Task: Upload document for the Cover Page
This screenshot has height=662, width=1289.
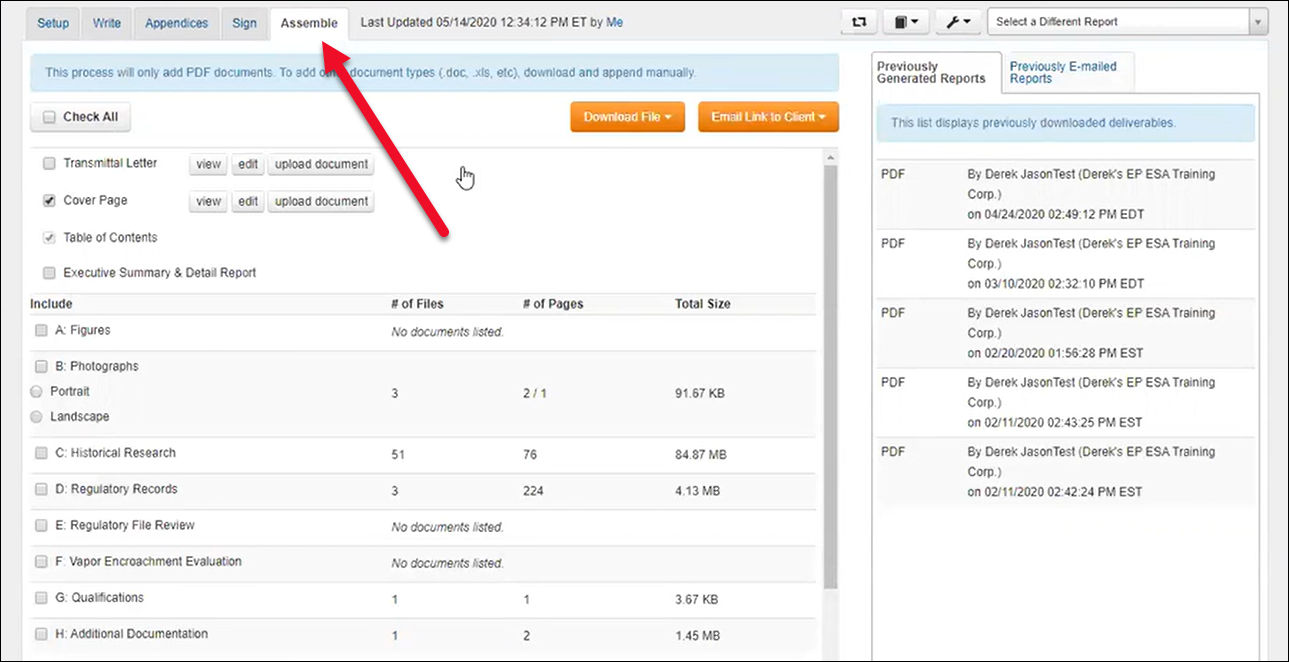Action: [x=322, y=202]
